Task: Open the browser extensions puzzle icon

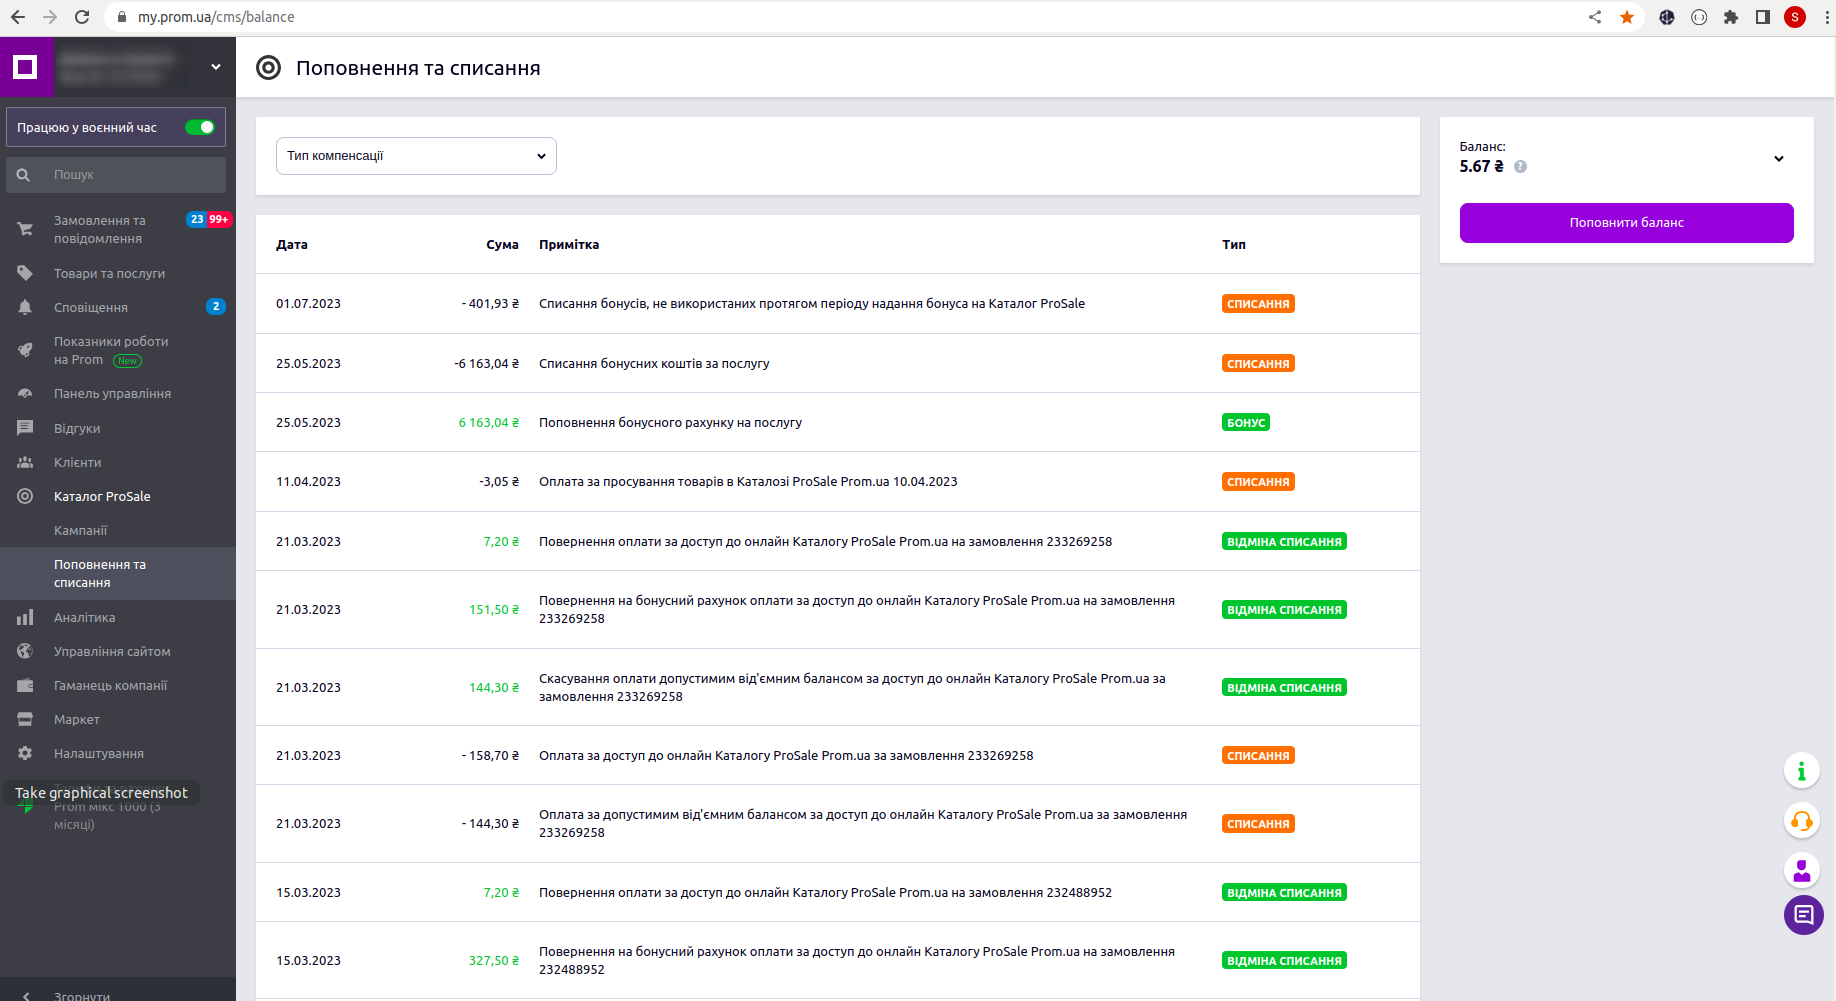Action: (1731, 17)
